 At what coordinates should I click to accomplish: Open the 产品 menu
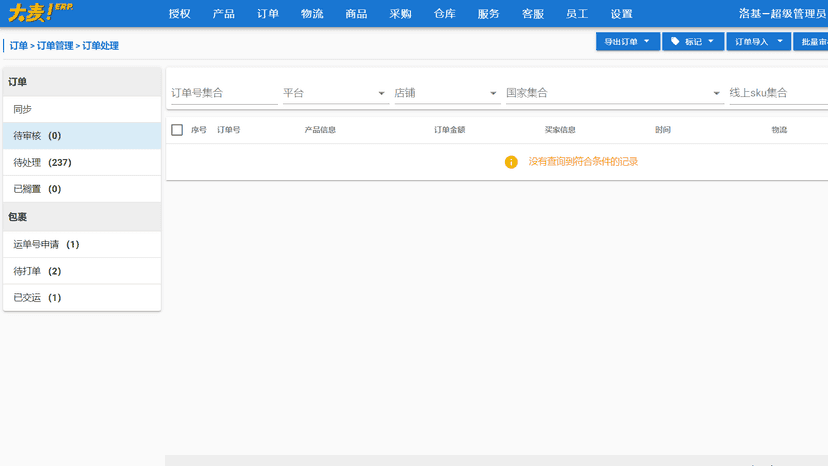click(x=223, y=14)
